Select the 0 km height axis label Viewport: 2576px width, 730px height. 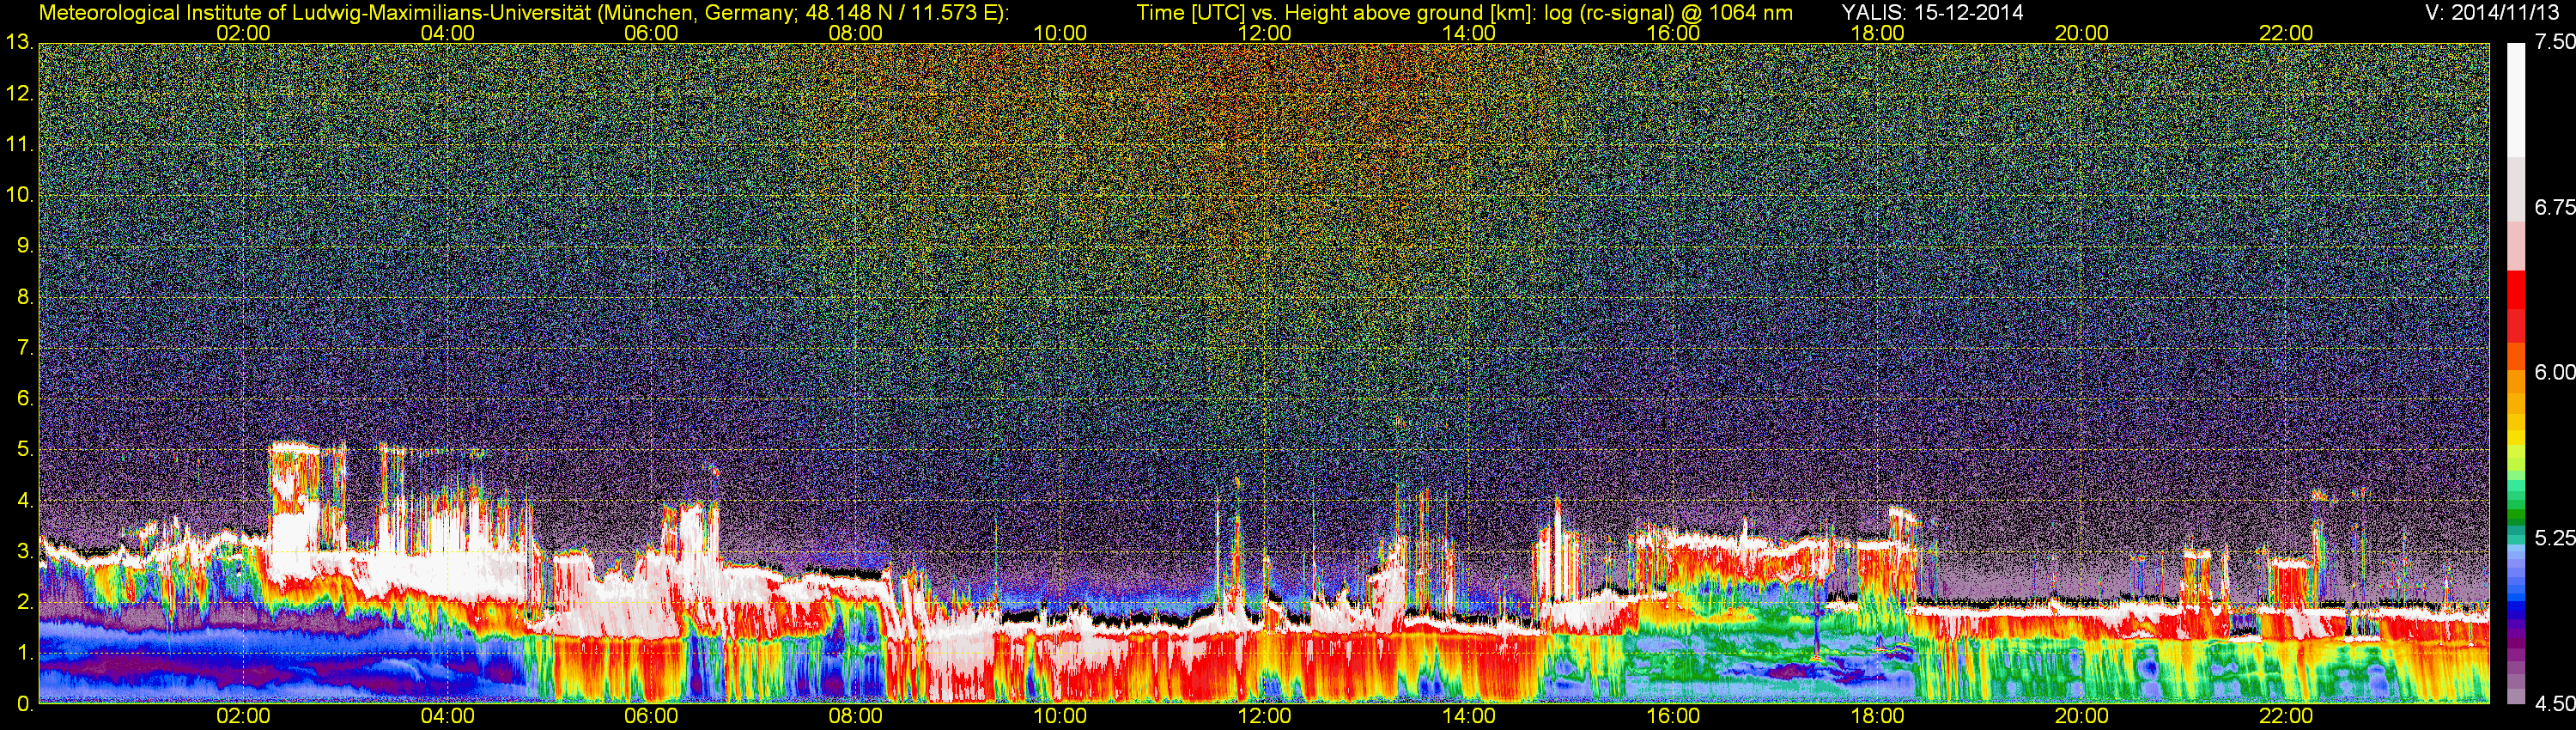point(24,704)
